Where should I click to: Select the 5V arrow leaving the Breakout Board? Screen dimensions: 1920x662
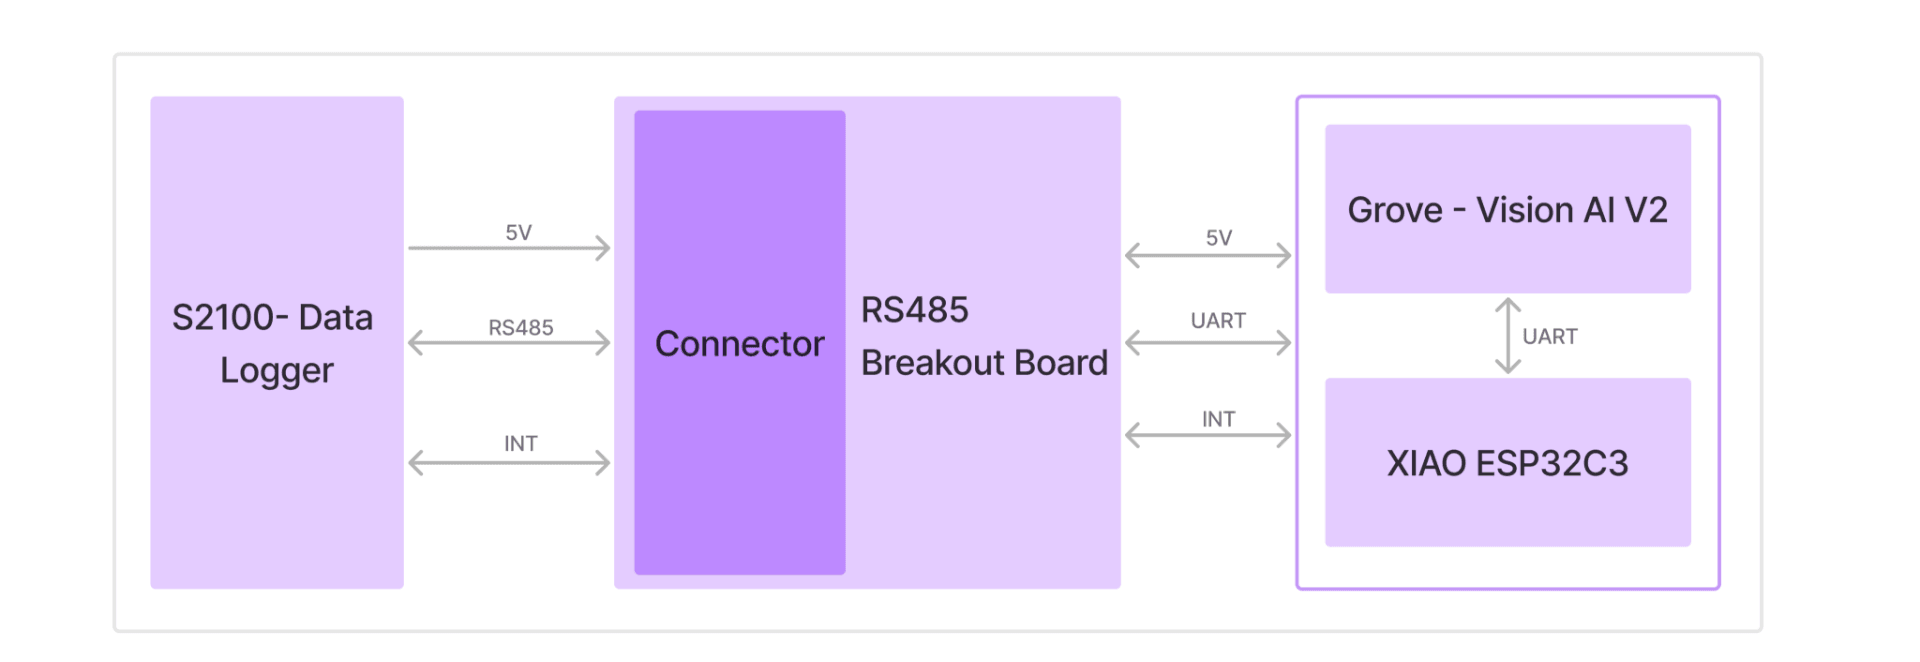(x=1208, y=256)
